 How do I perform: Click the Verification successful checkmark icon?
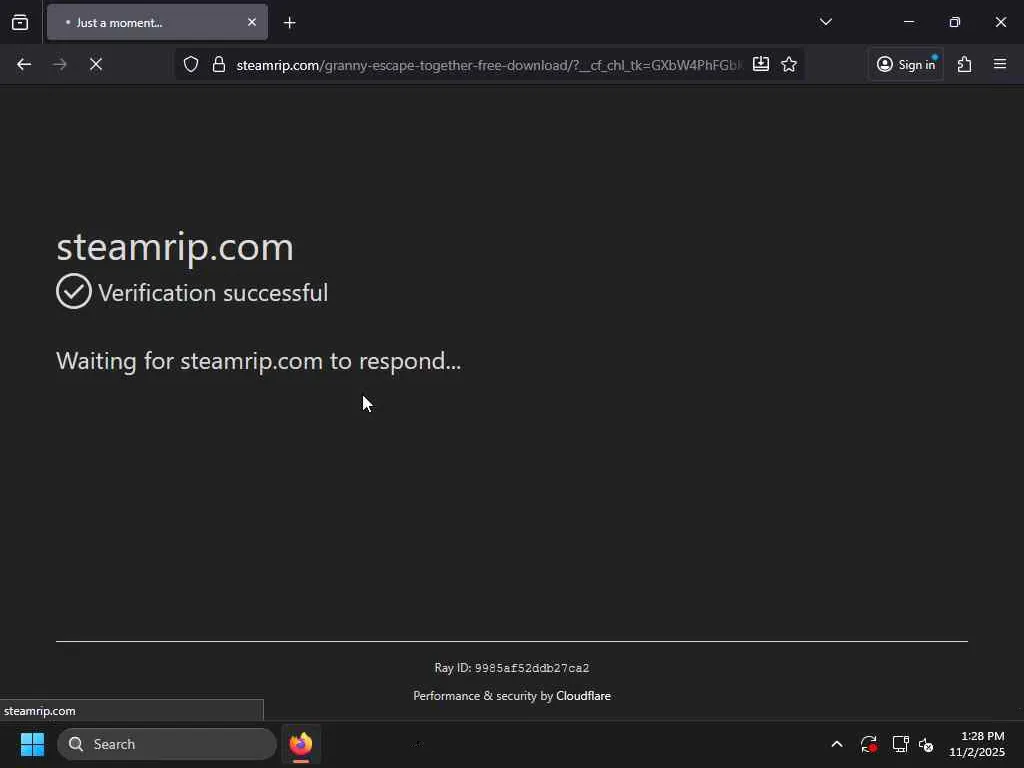[x=74, y=291]
